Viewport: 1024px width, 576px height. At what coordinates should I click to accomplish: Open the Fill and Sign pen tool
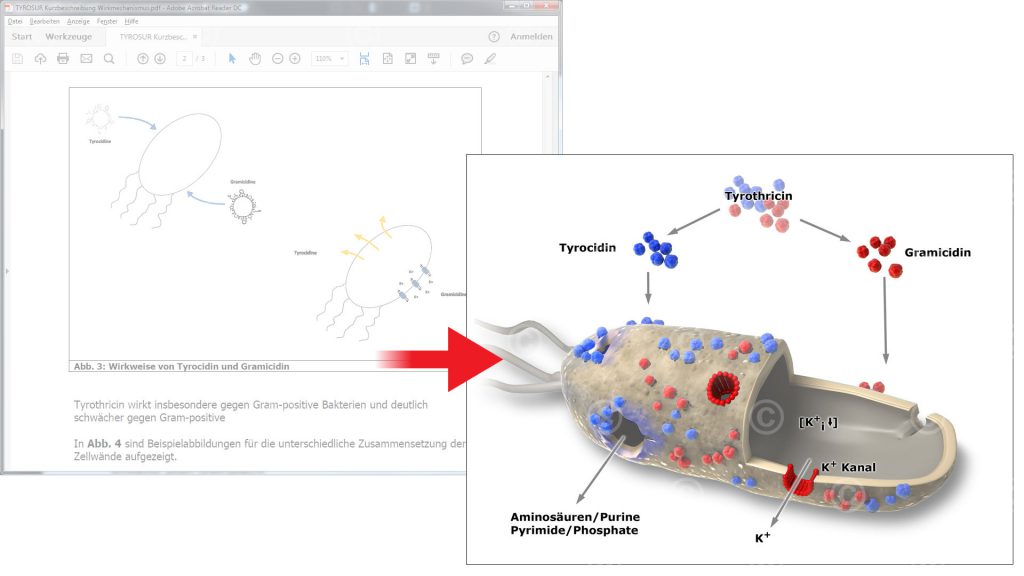point(489,58)
